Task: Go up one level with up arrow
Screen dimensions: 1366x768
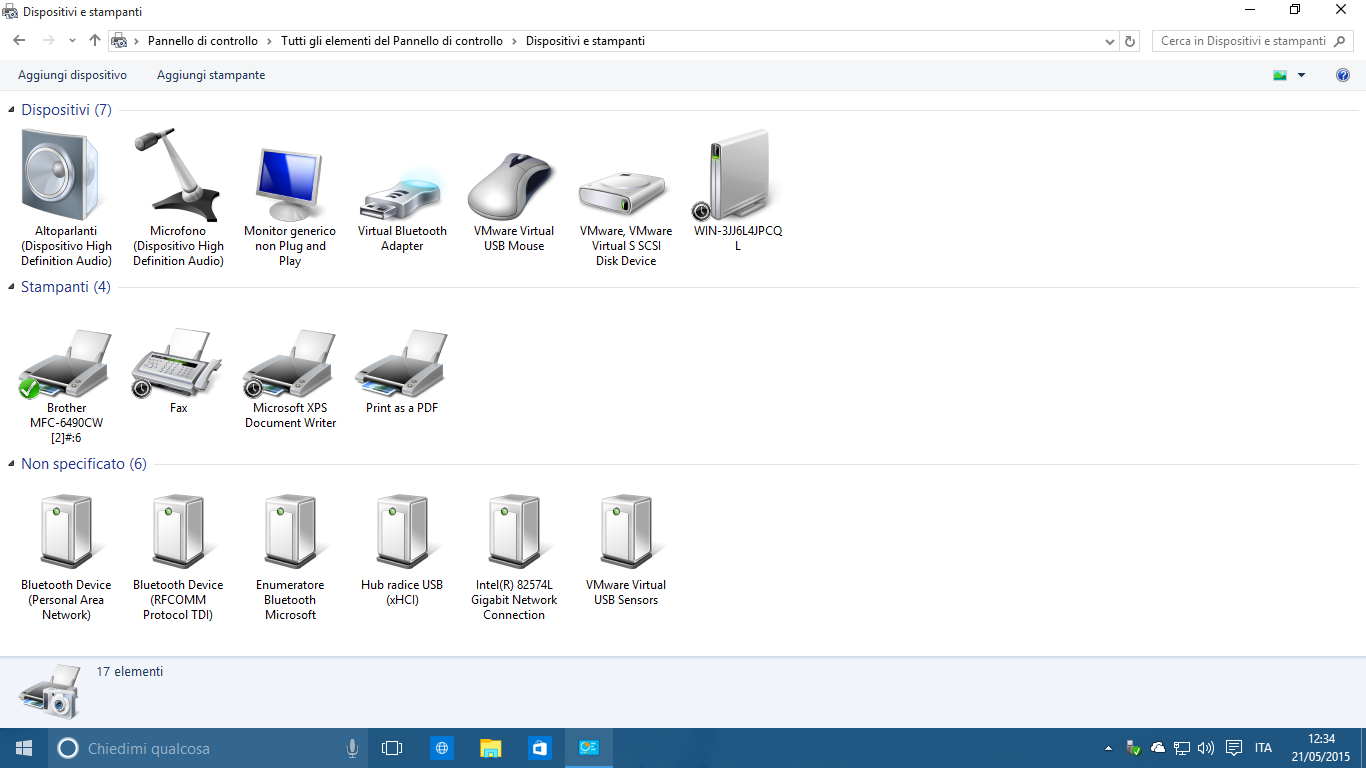Action: [95, 41]
